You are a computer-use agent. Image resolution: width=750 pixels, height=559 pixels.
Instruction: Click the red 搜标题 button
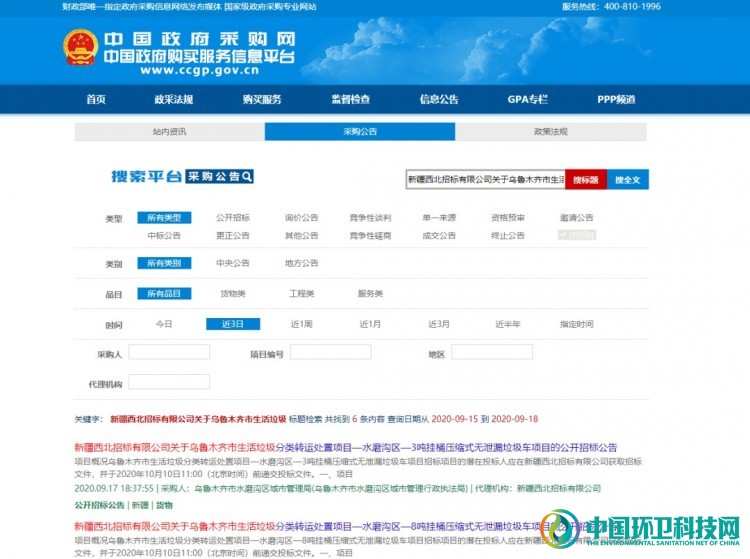pos(586,180)
